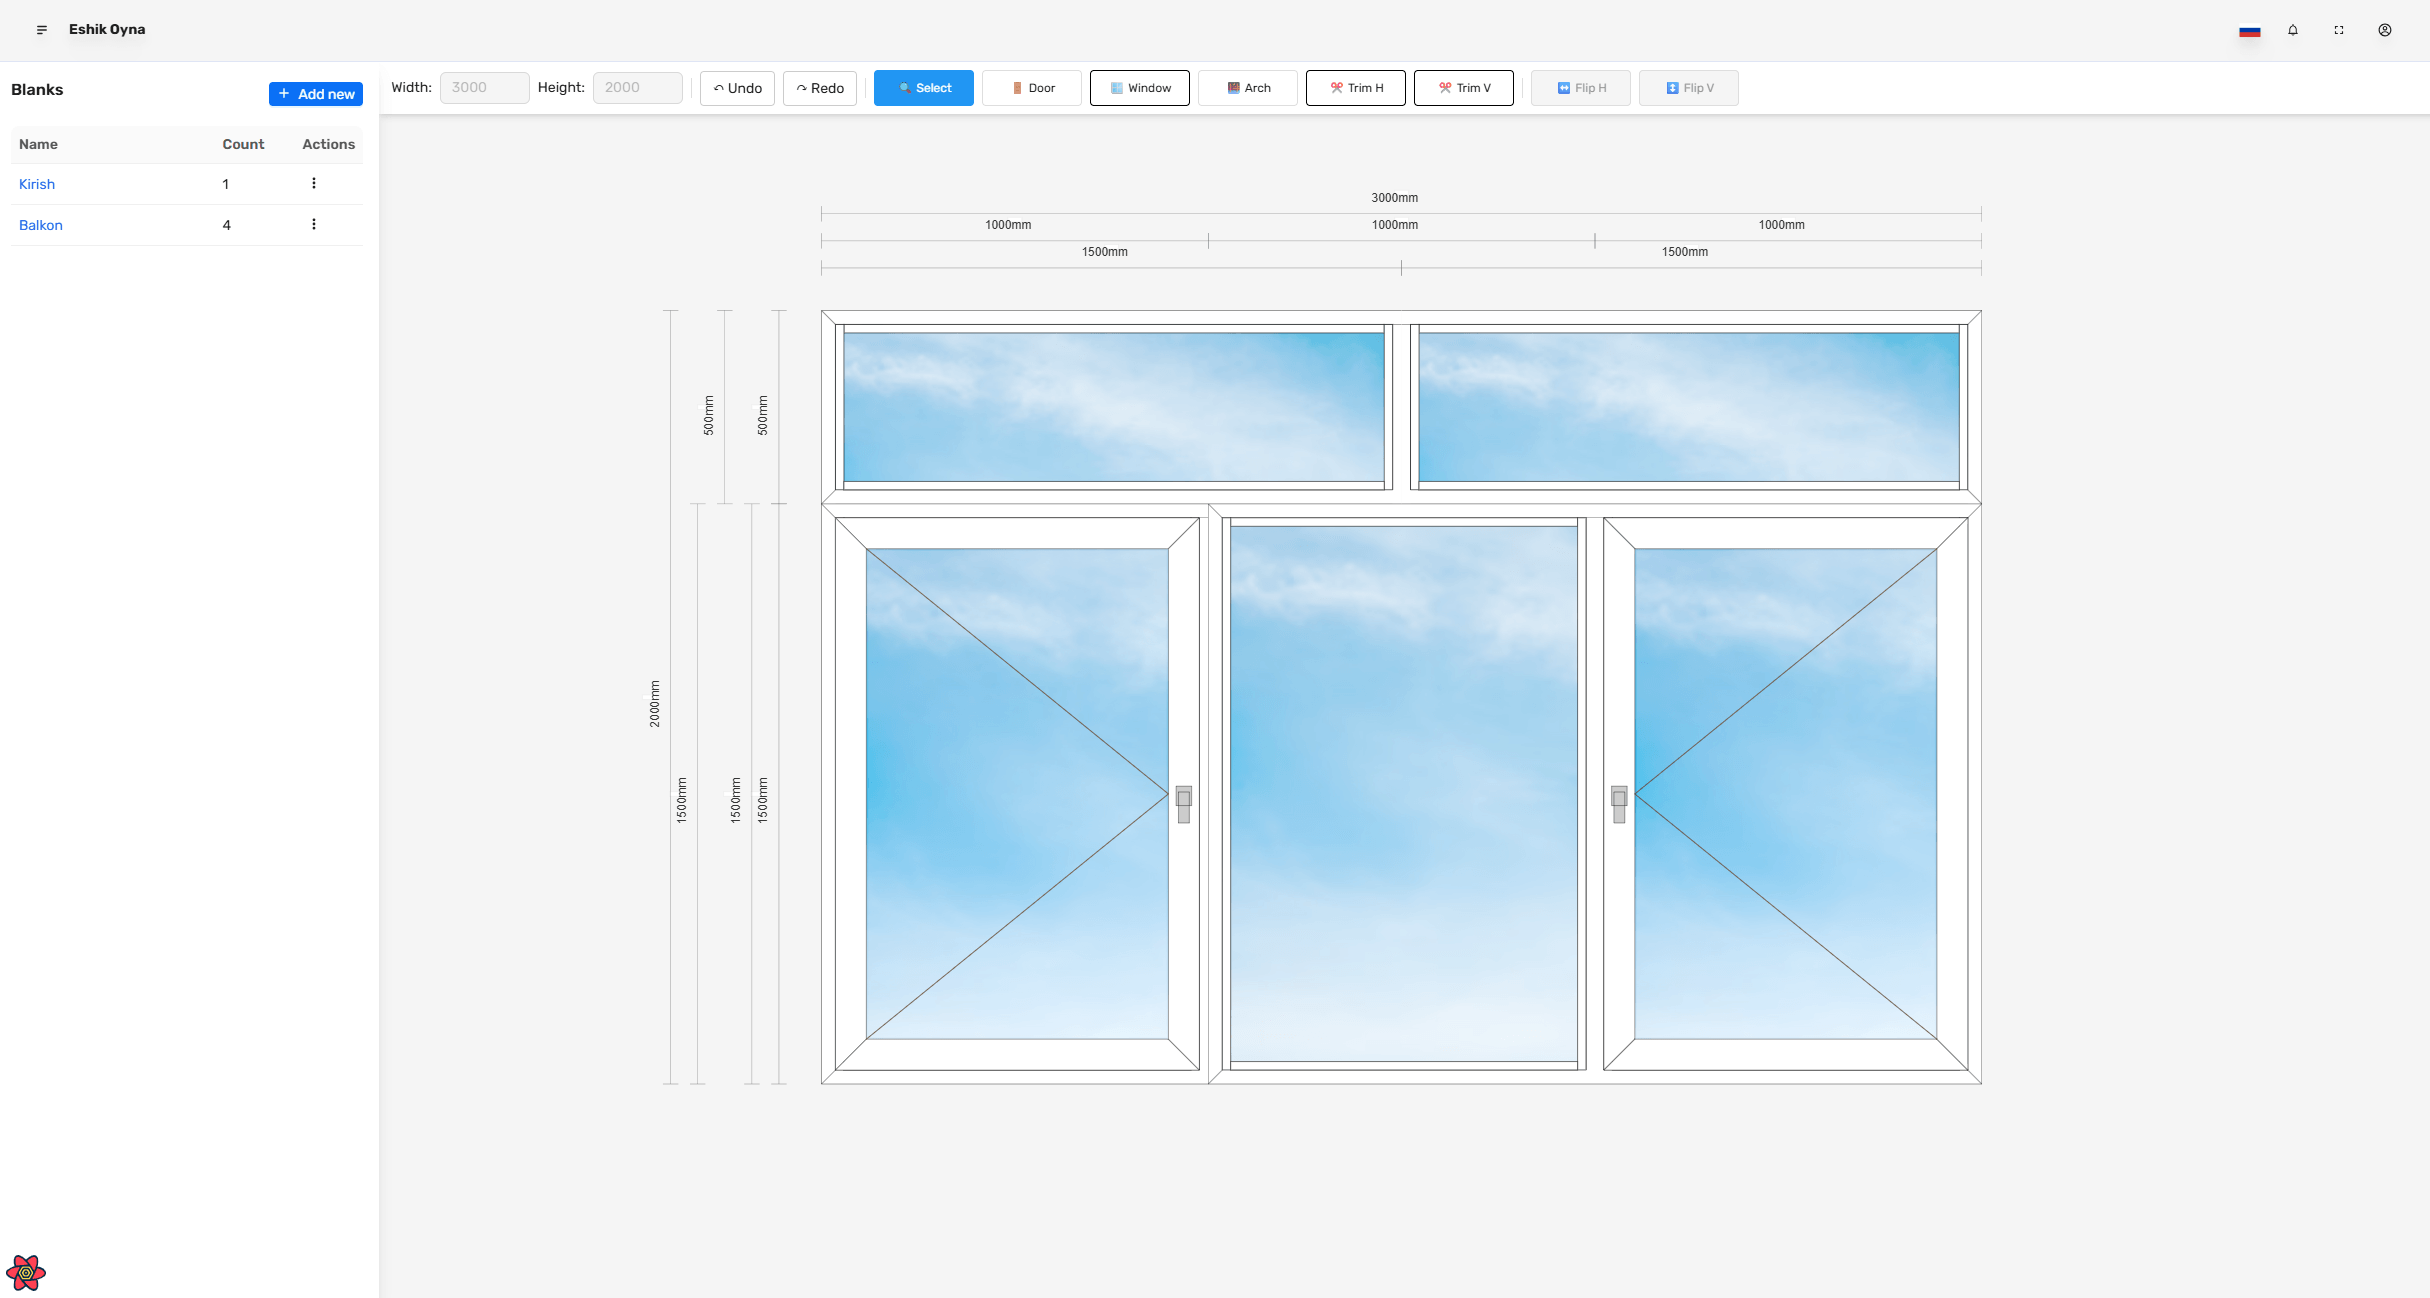Activate the Trim V tool

[1463, 88]
